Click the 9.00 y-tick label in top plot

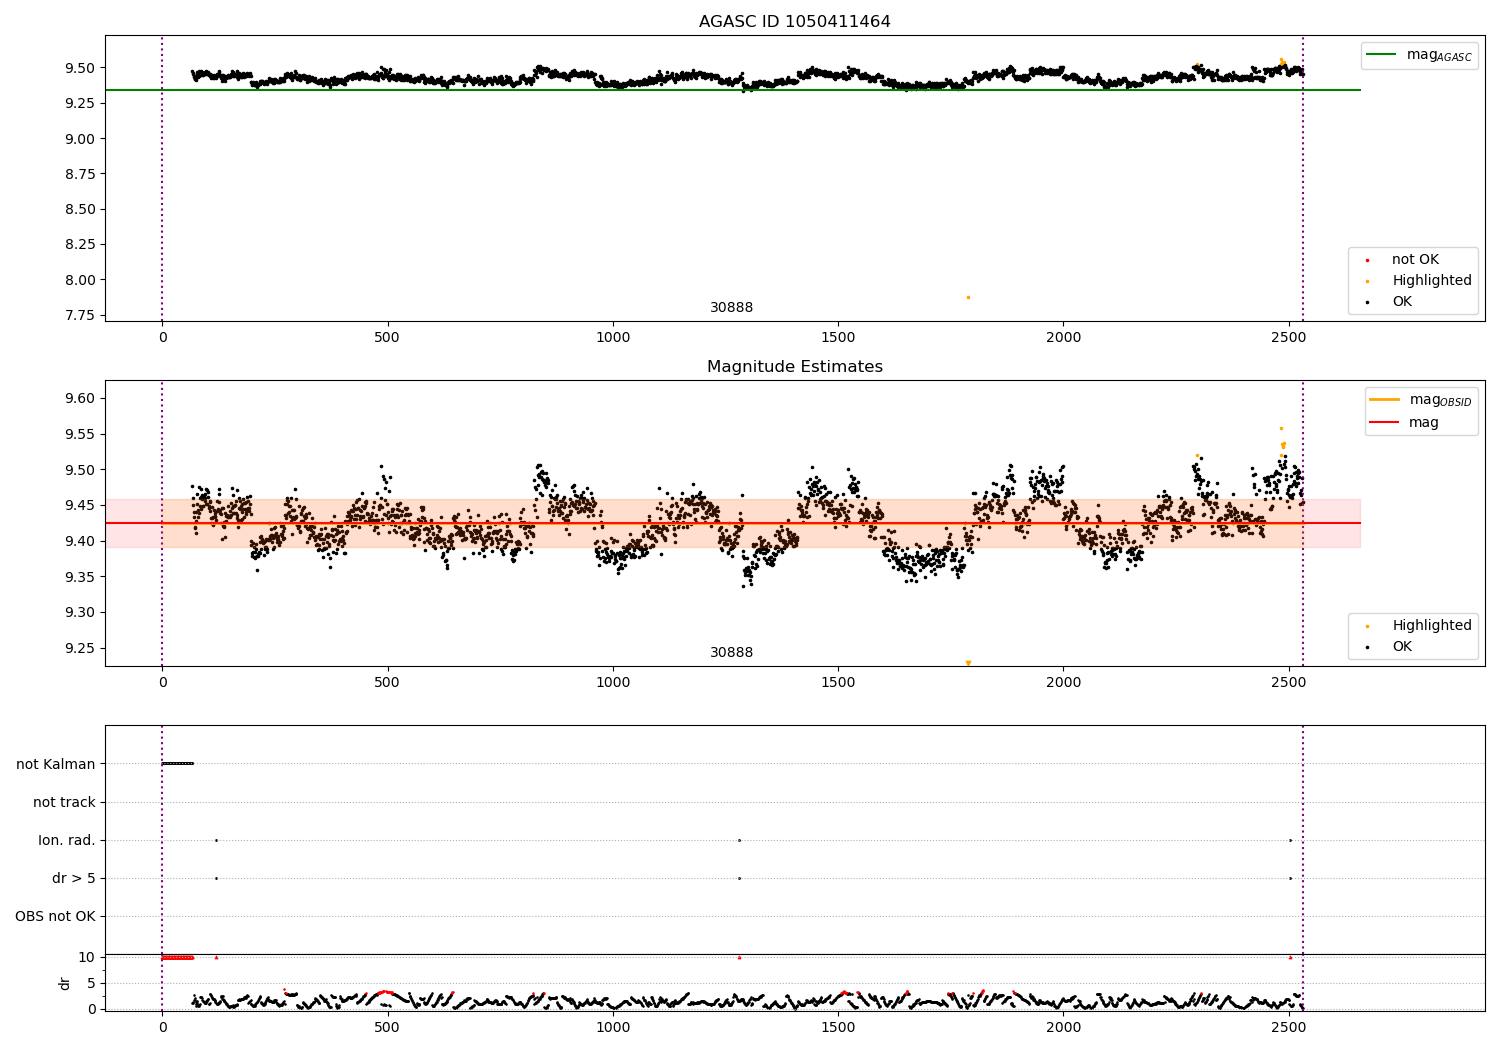80,139
